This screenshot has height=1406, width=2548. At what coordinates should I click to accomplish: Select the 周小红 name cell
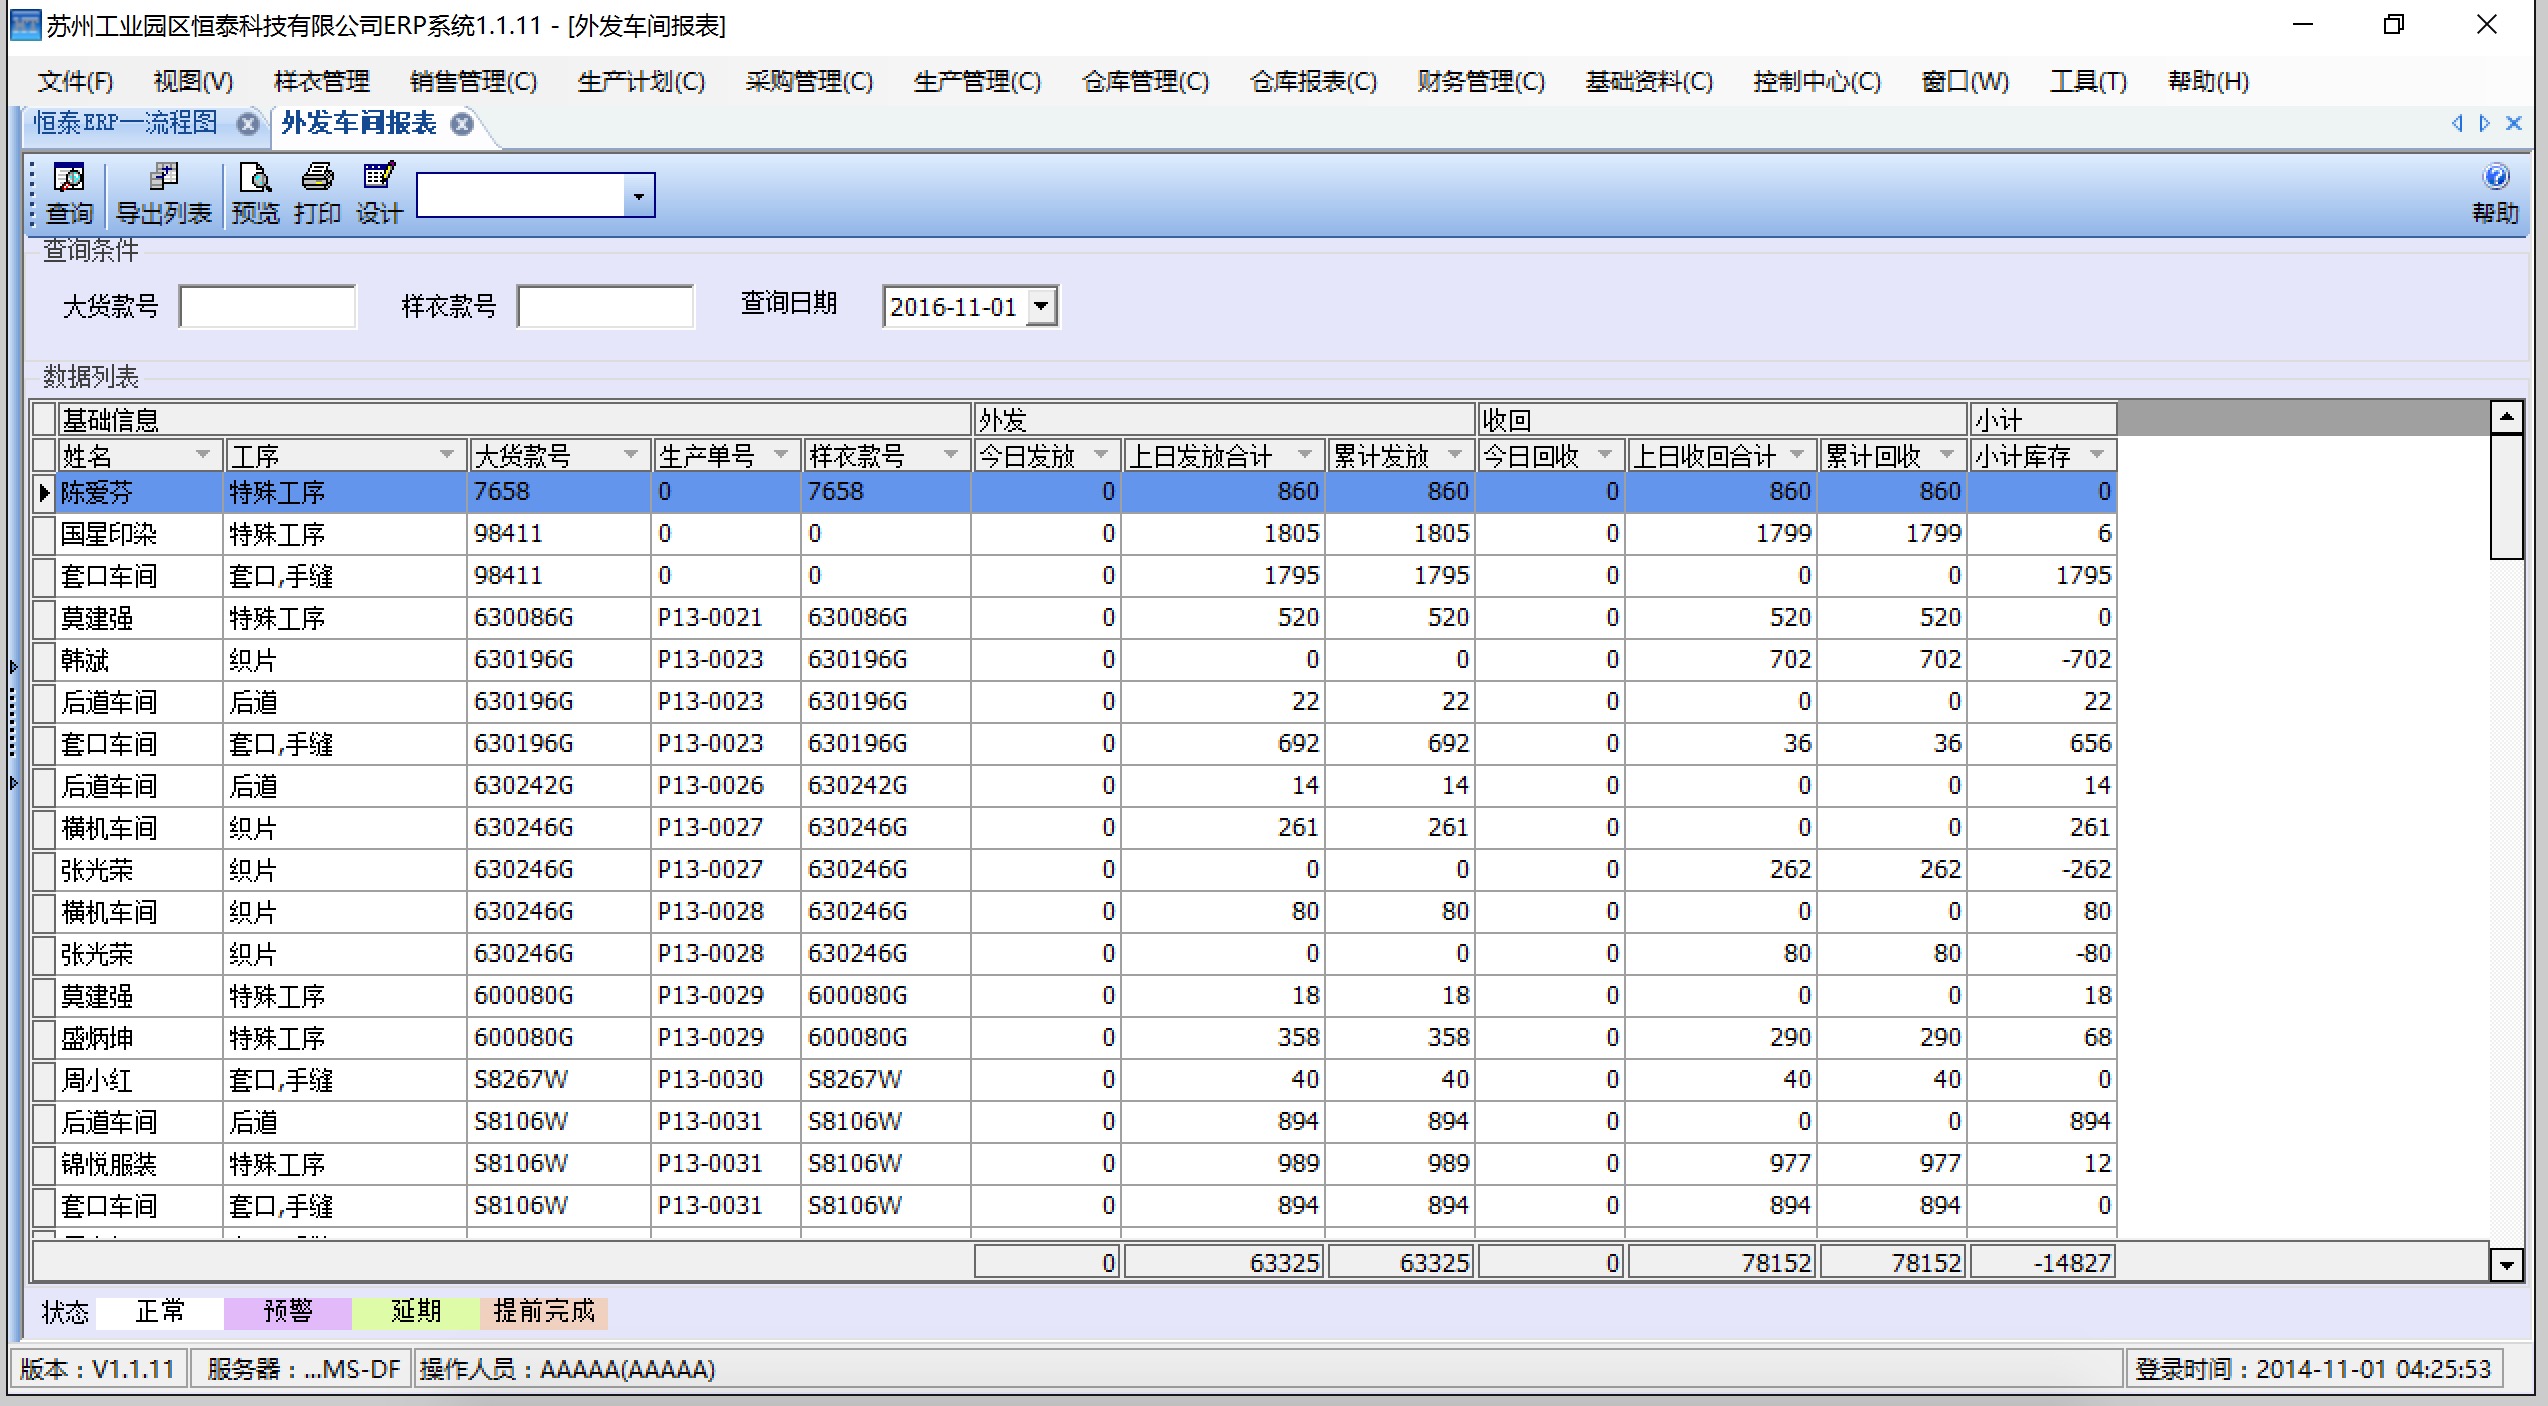point(140,1080)
